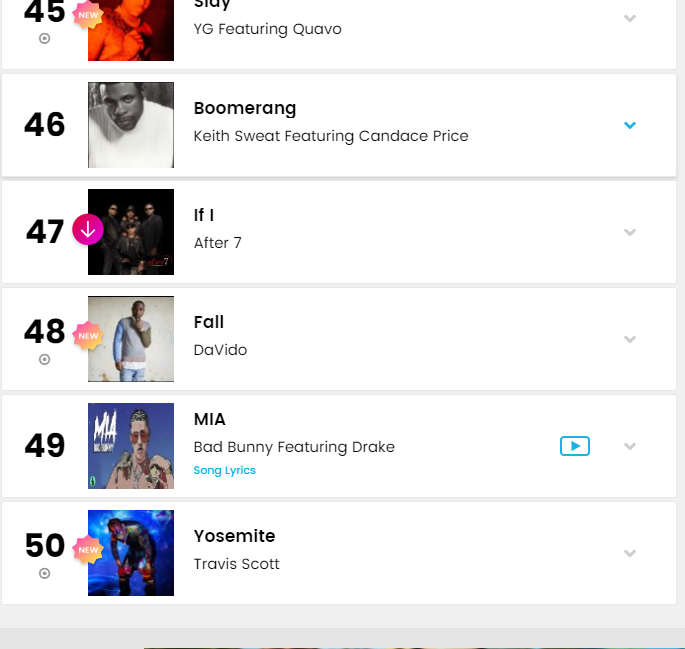This screenshot has width=685, height=649.
Task: Expand details for Fall by DaVido
Action: [x=630, y=339]
